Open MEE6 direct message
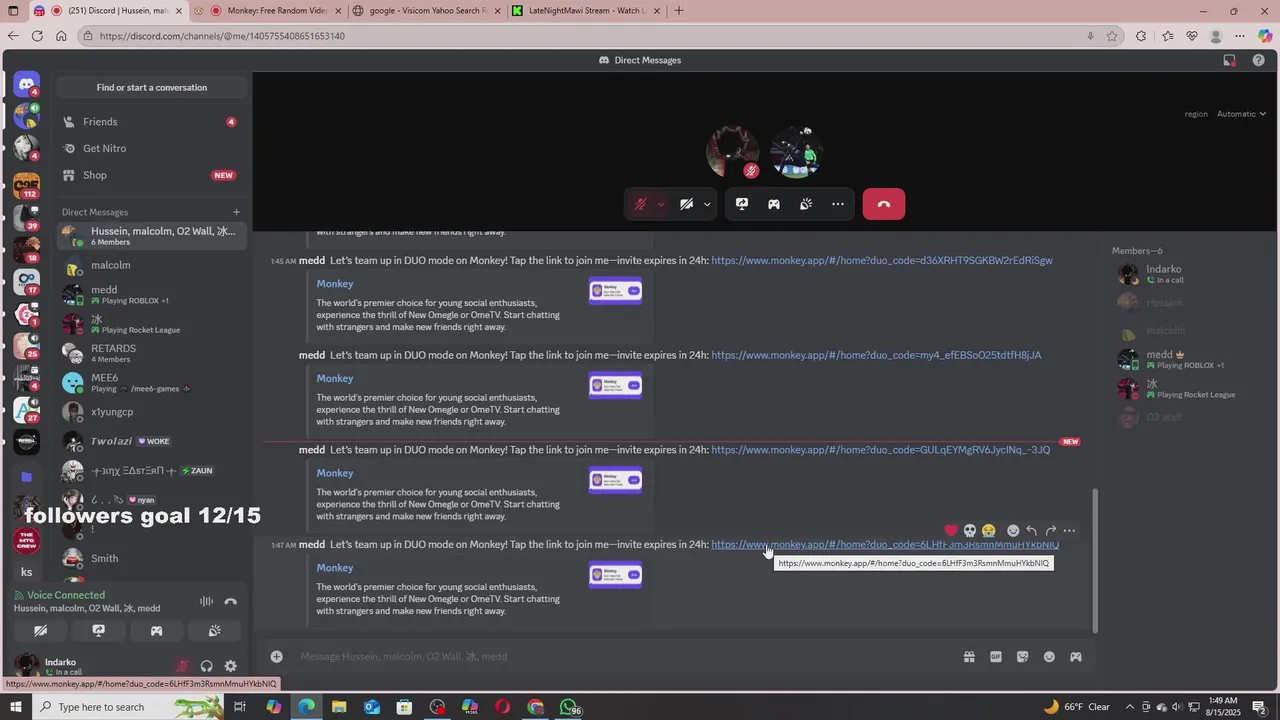 click(x=150, y=382)
